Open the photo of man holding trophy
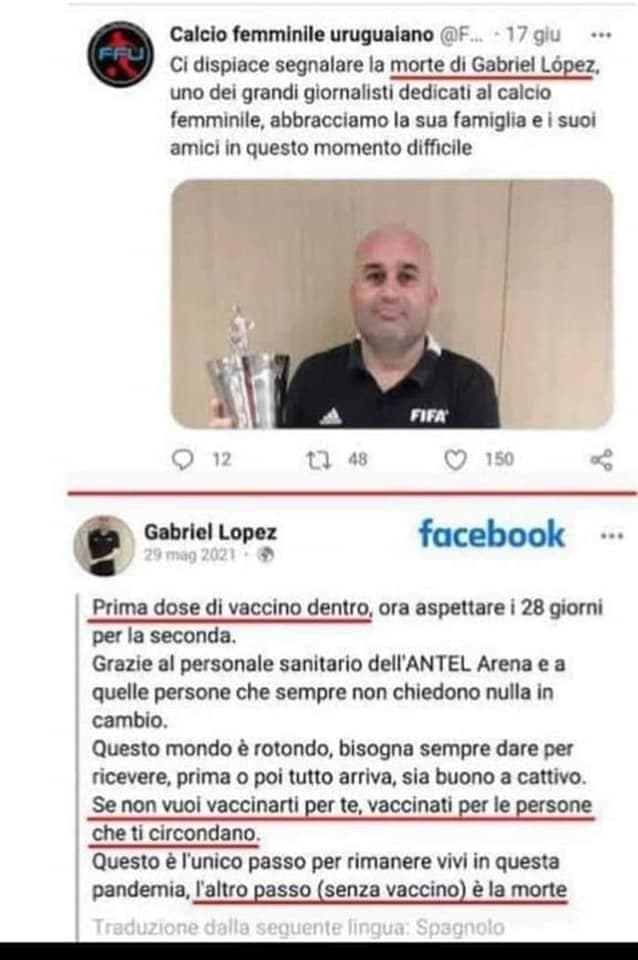Image resolution: width=638 pixels, height=960 pixels. 392,304
